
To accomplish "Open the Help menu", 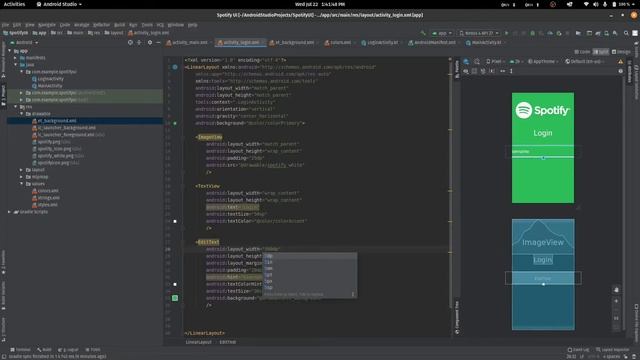I will pyautogui.click(x=193, y=25).
